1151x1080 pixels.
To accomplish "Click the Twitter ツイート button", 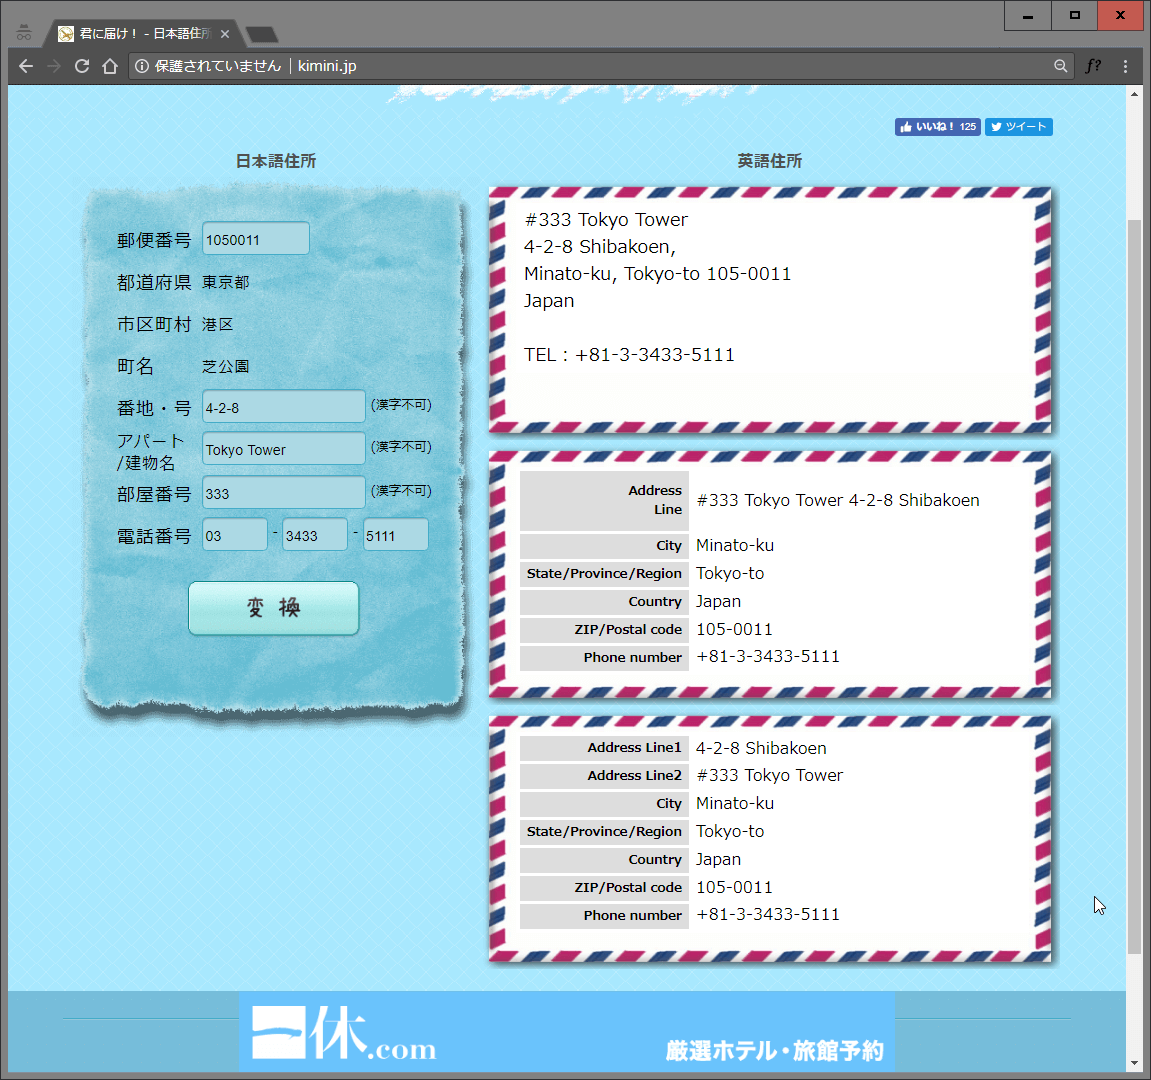I will (x=1018, y=127).
